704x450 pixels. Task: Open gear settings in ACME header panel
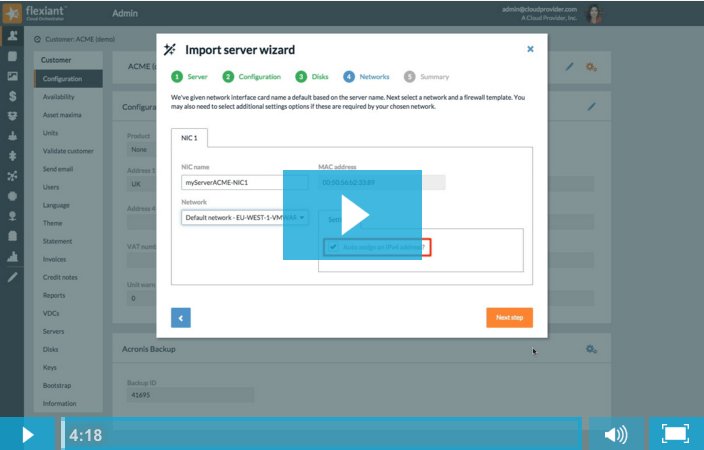point(591,67)
